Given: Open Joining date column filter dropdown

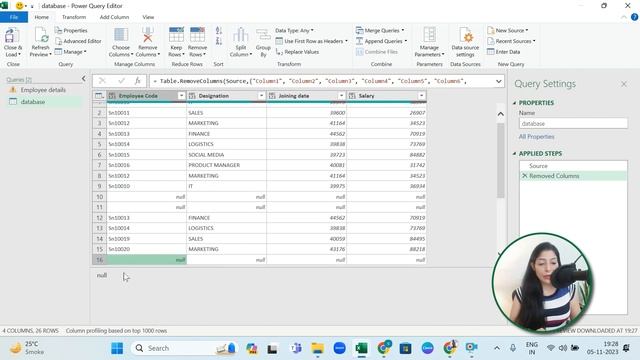Looking at the screenshot, I should [x=341, y=96].
